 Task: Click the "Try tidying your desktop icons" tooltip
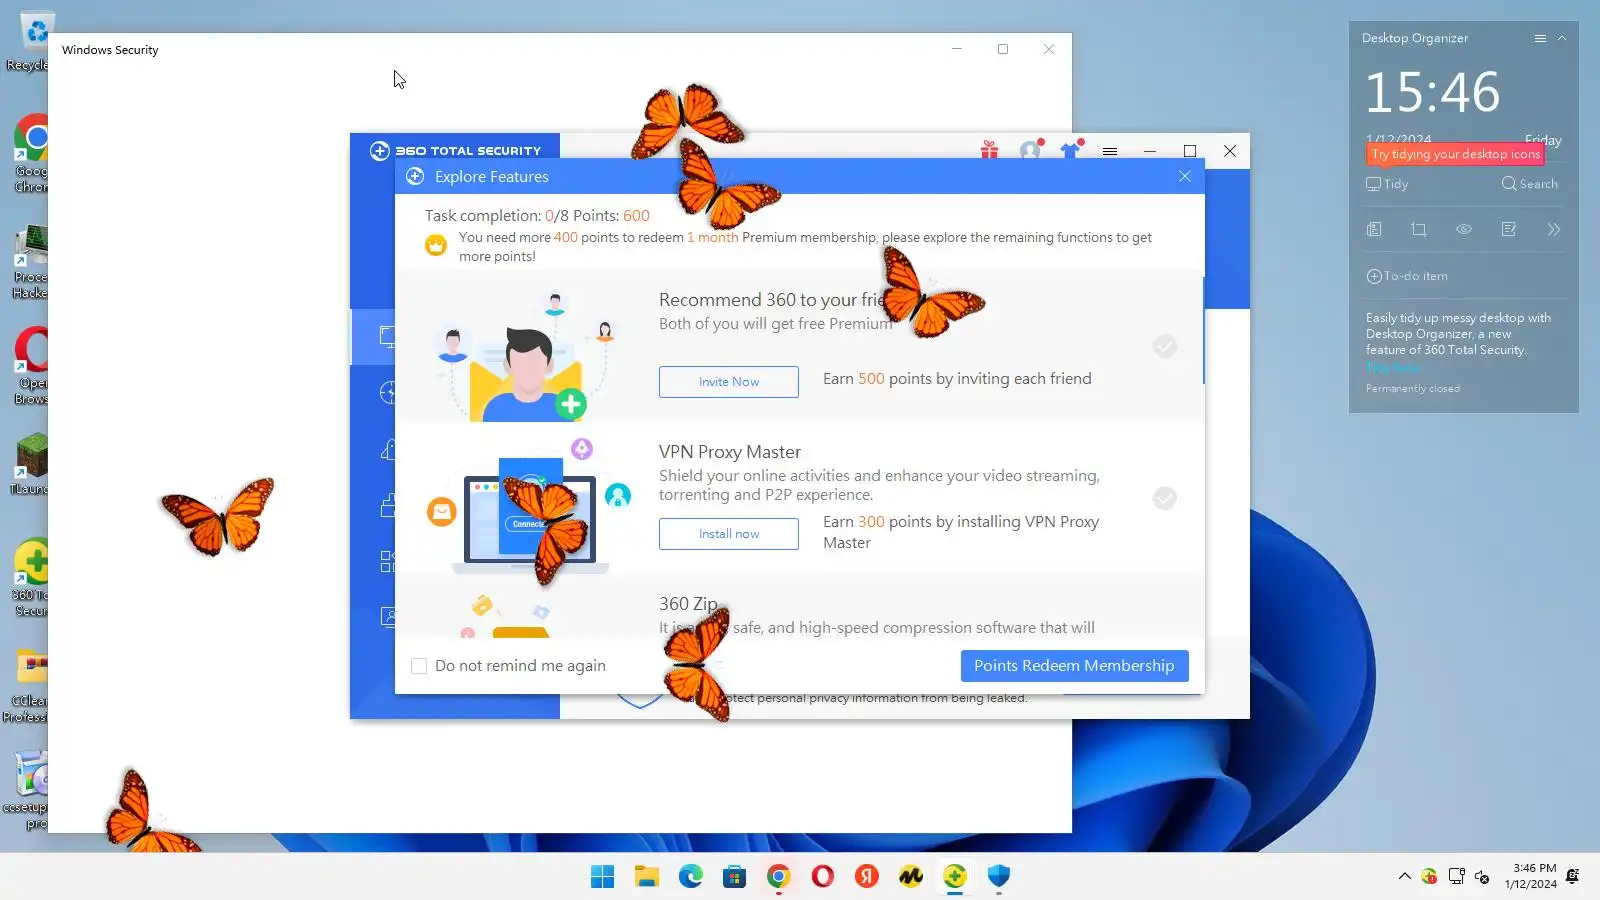click(x=1456, y=154)
